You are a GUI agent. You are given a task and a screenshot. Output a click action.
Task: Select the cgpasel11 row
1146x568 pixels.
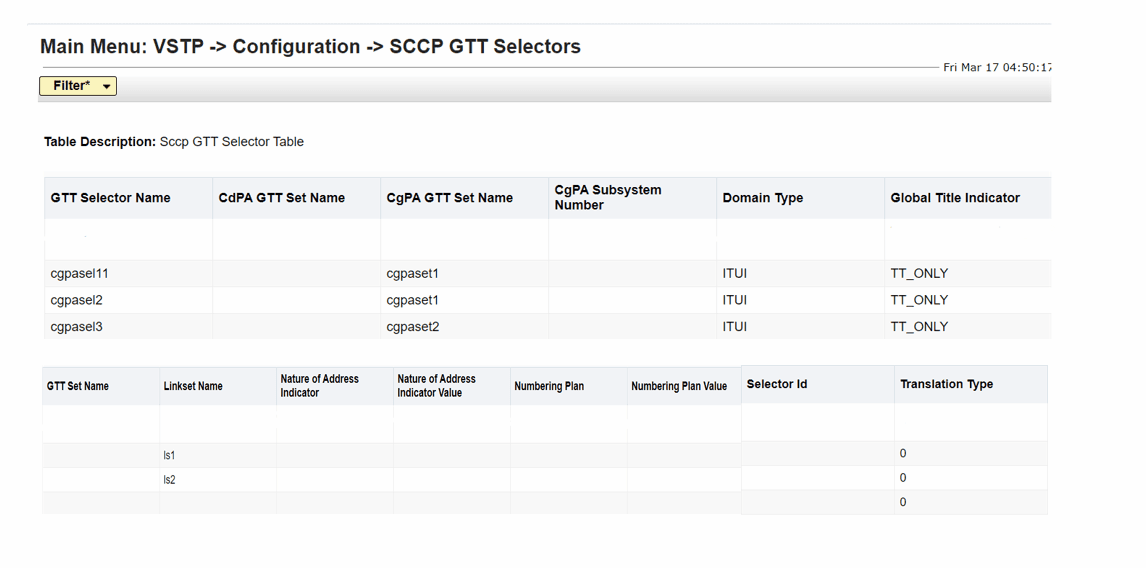[79, 273]
